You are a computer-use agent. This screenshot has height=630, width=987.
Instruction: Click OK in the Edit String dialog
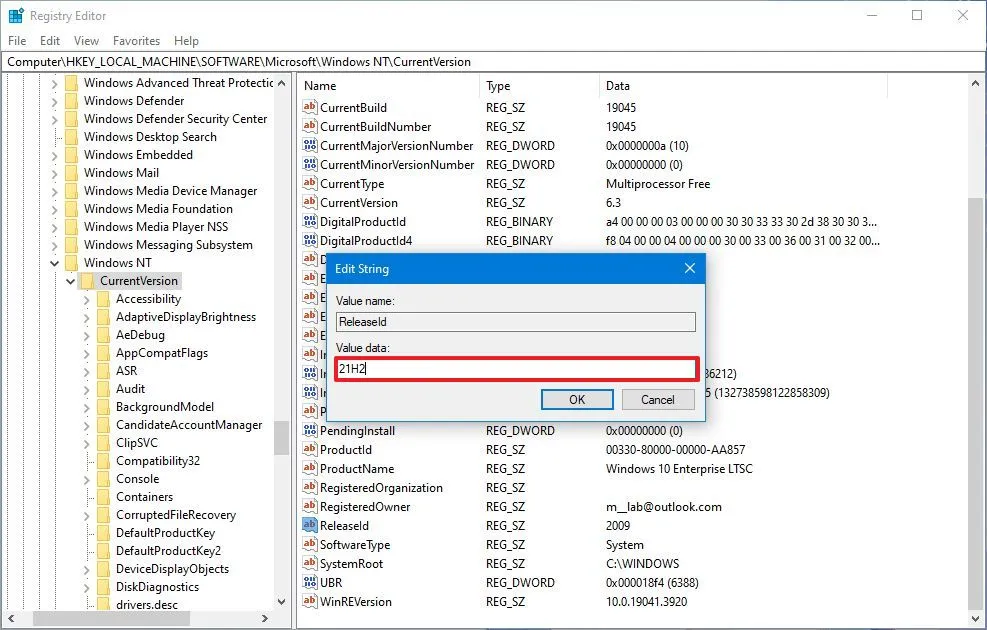(x=576, y=399)
